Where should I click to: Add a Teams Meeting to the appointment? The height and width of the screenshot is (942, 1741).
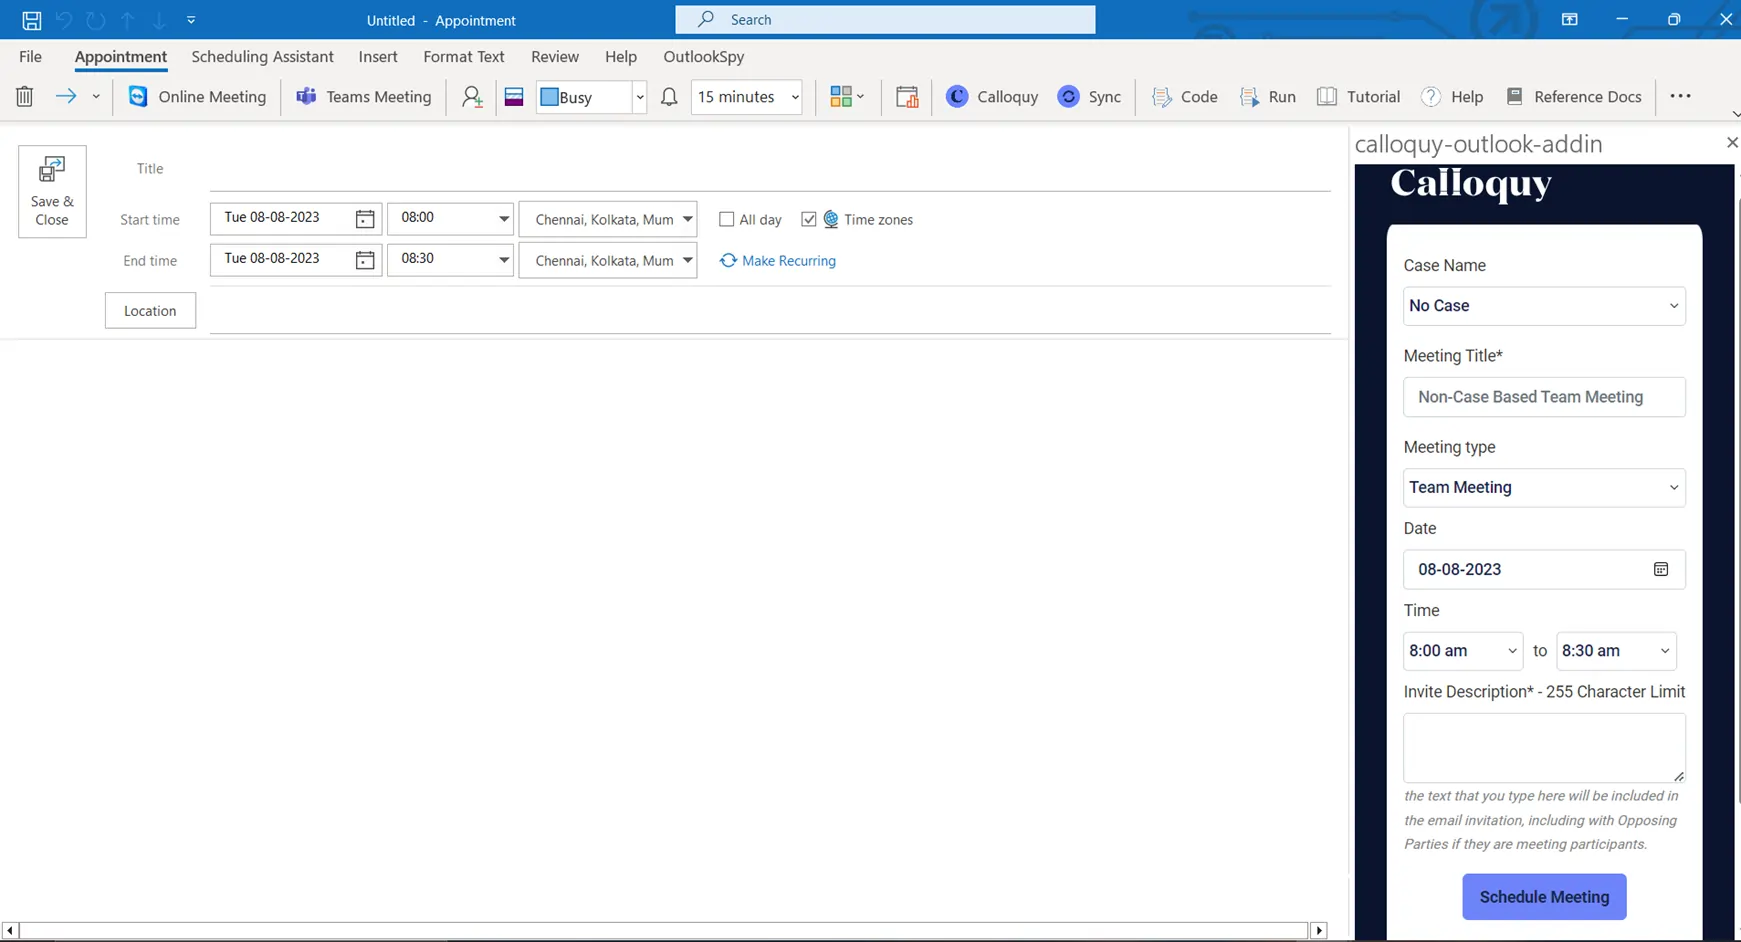(x=364, y=97)
